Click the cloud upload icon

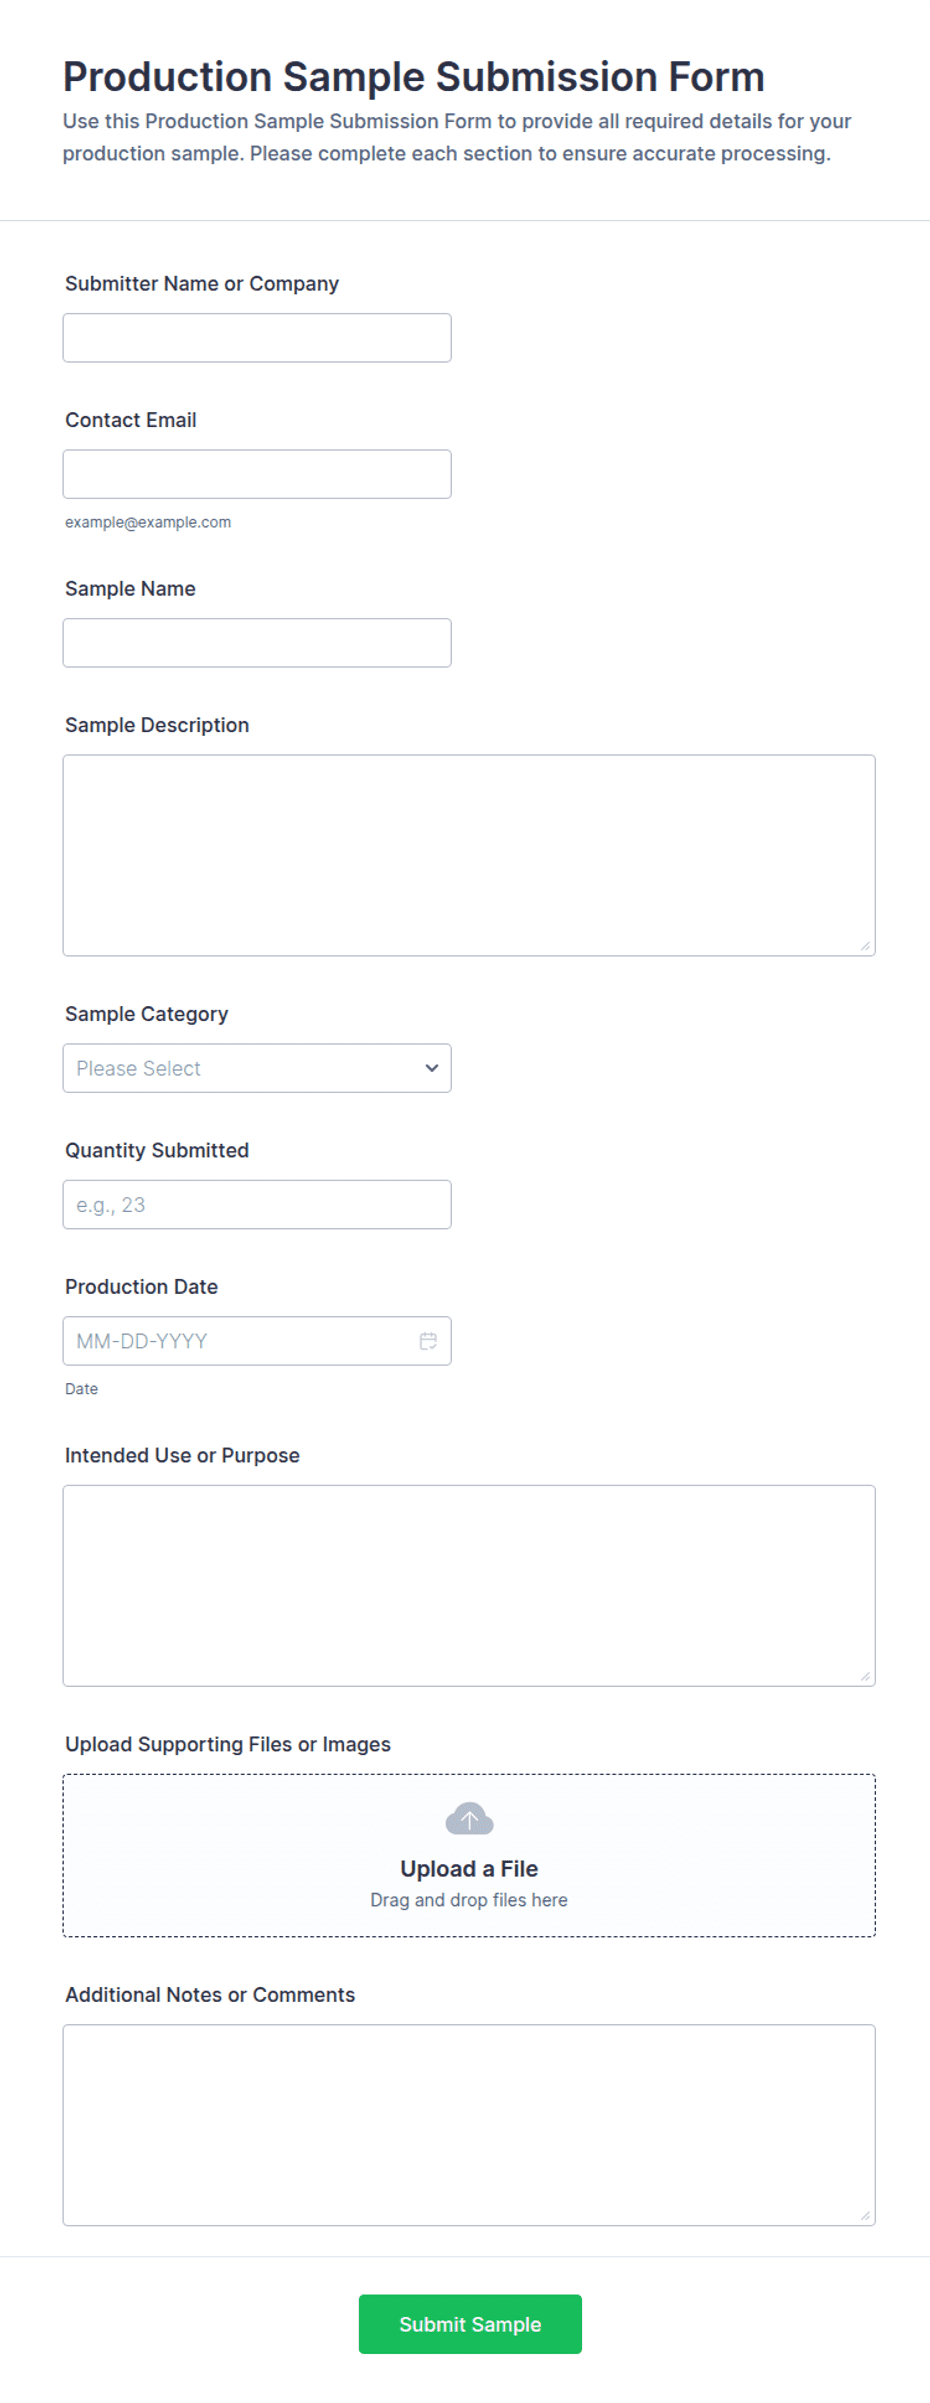click(469, 1819)
